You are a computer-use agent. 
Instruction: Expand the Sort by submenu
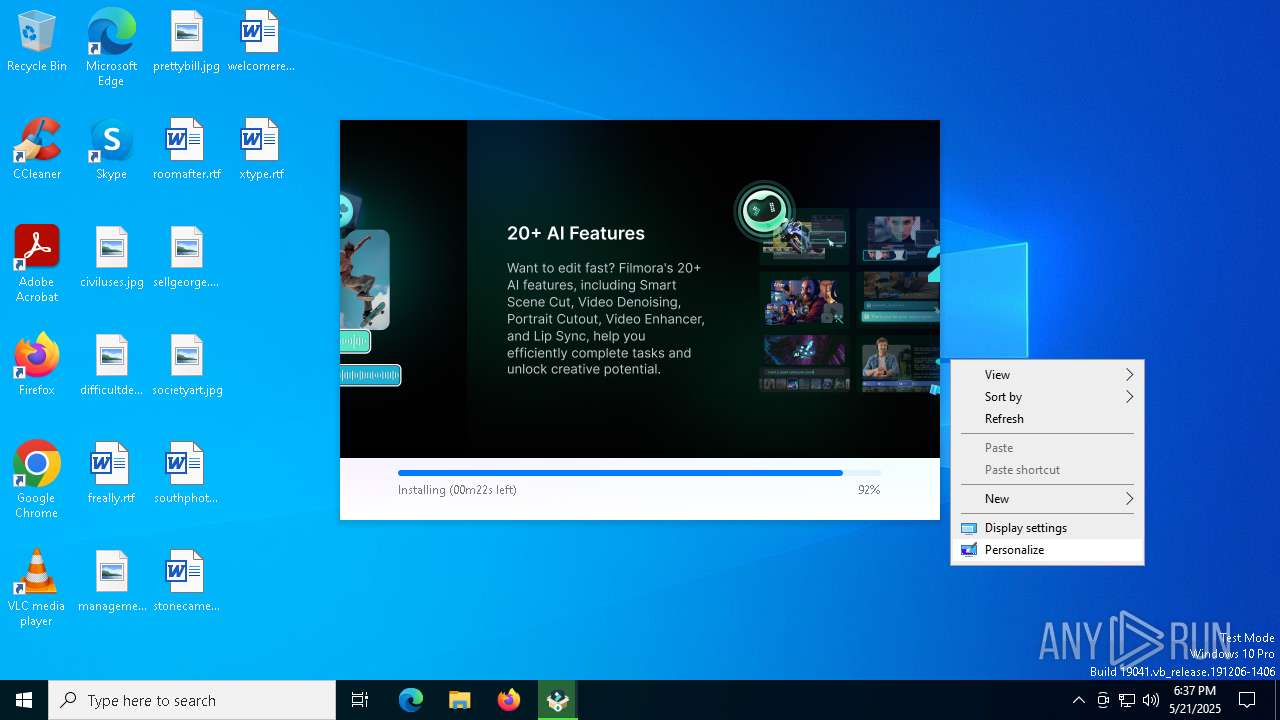coord(1047,397)
